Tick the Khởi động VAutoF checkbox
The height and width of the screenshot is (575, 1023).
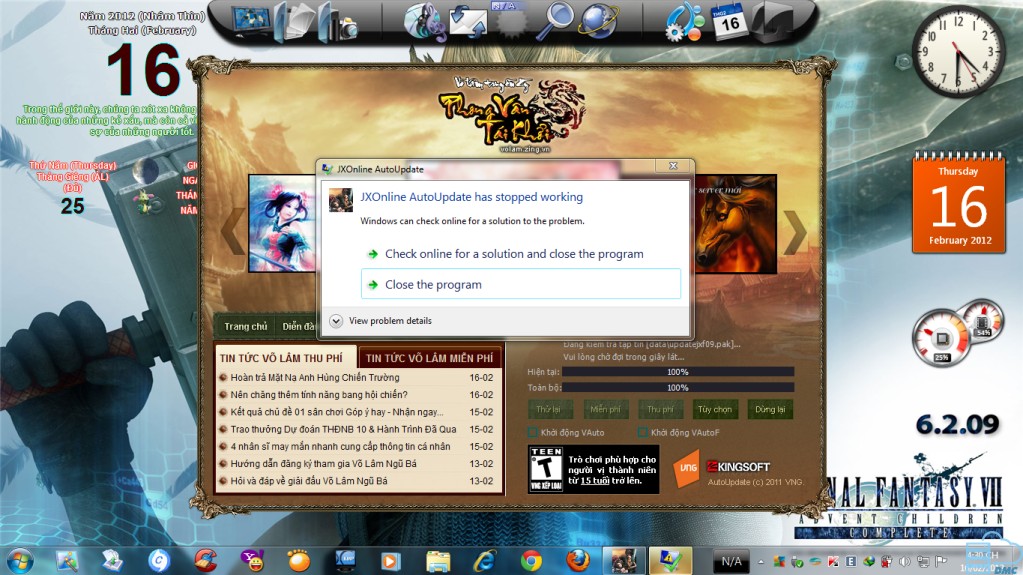[642, 432]
